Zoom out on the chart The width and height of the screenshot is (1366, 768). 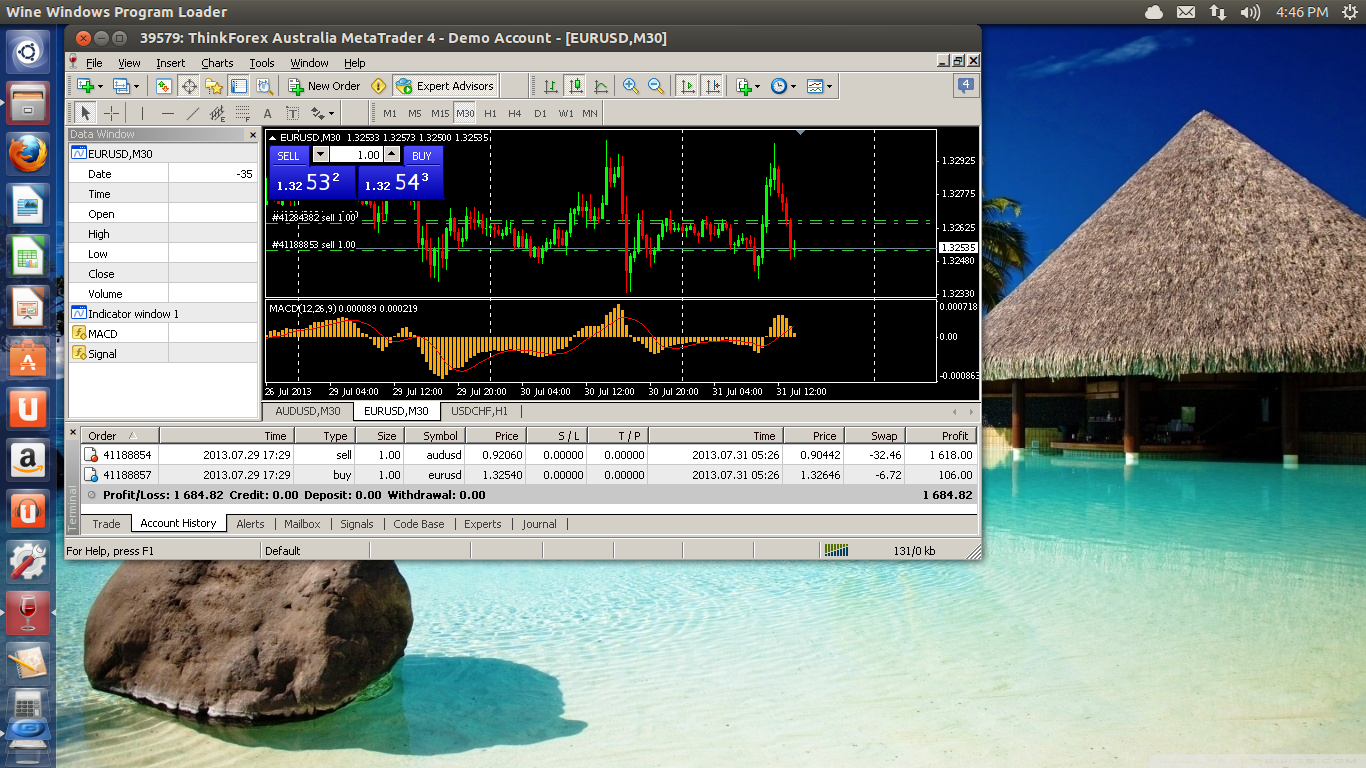656,86
